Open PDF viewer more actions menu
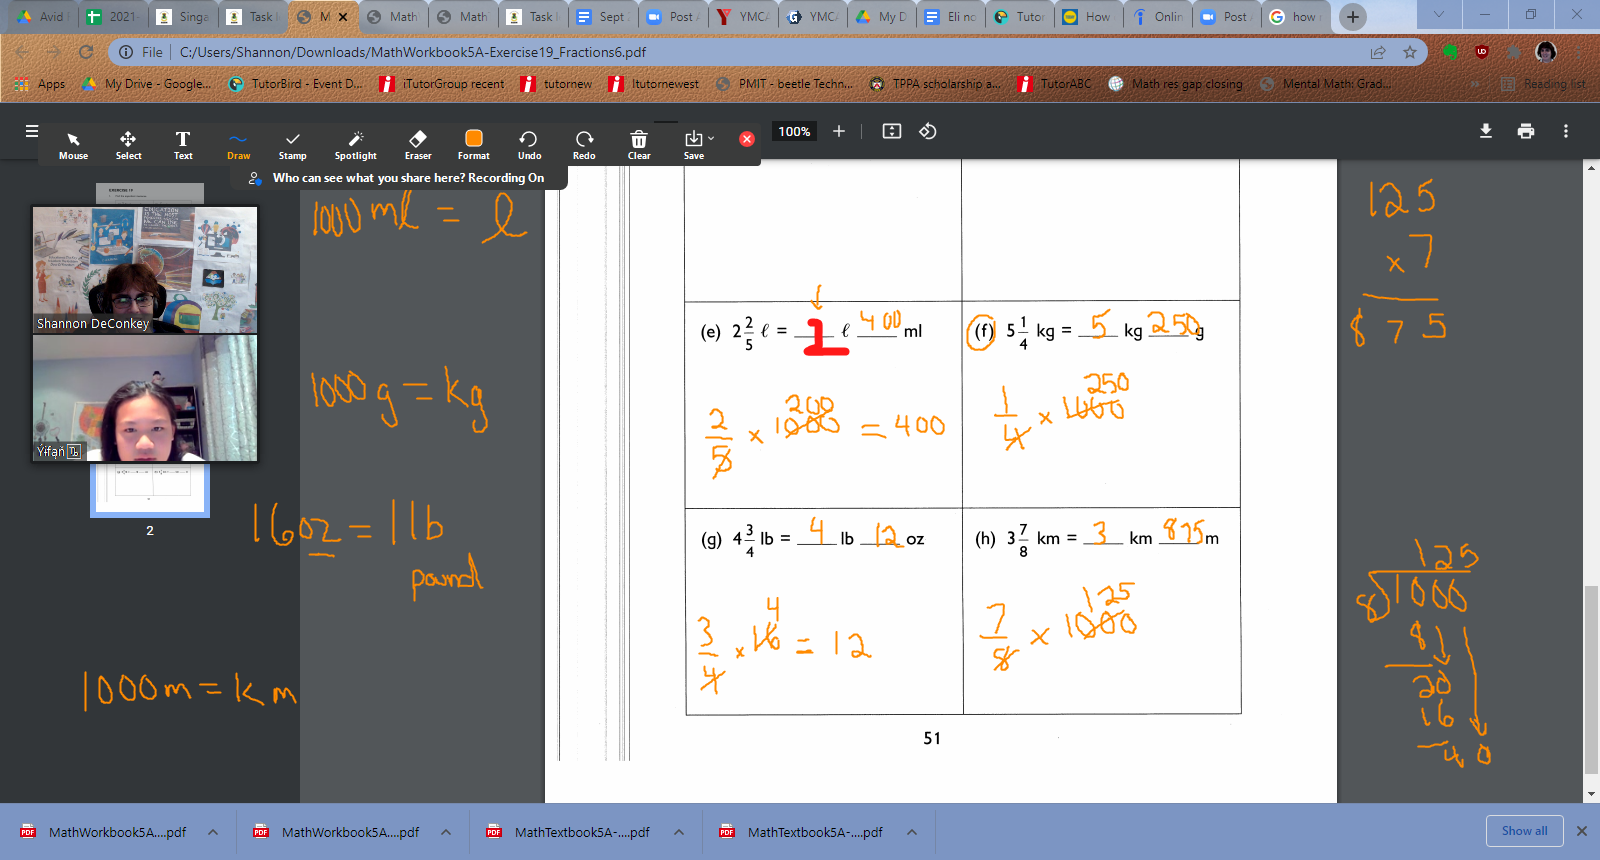The height and width of the screenshot is (860, 1600). 1566,131
